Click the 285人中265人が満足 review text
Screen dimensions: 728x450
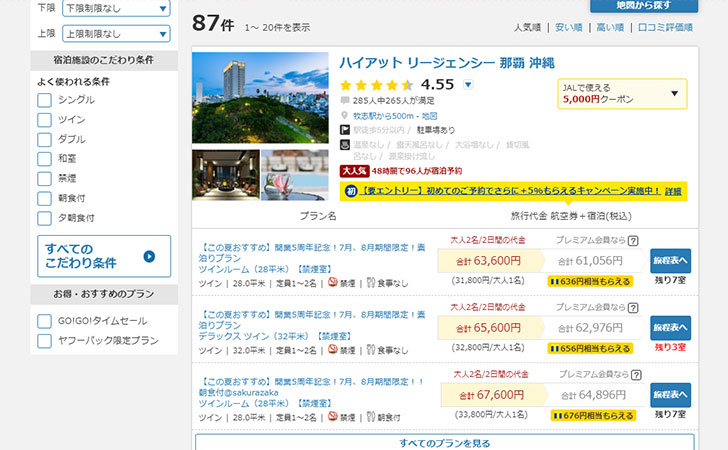(393, 101)
